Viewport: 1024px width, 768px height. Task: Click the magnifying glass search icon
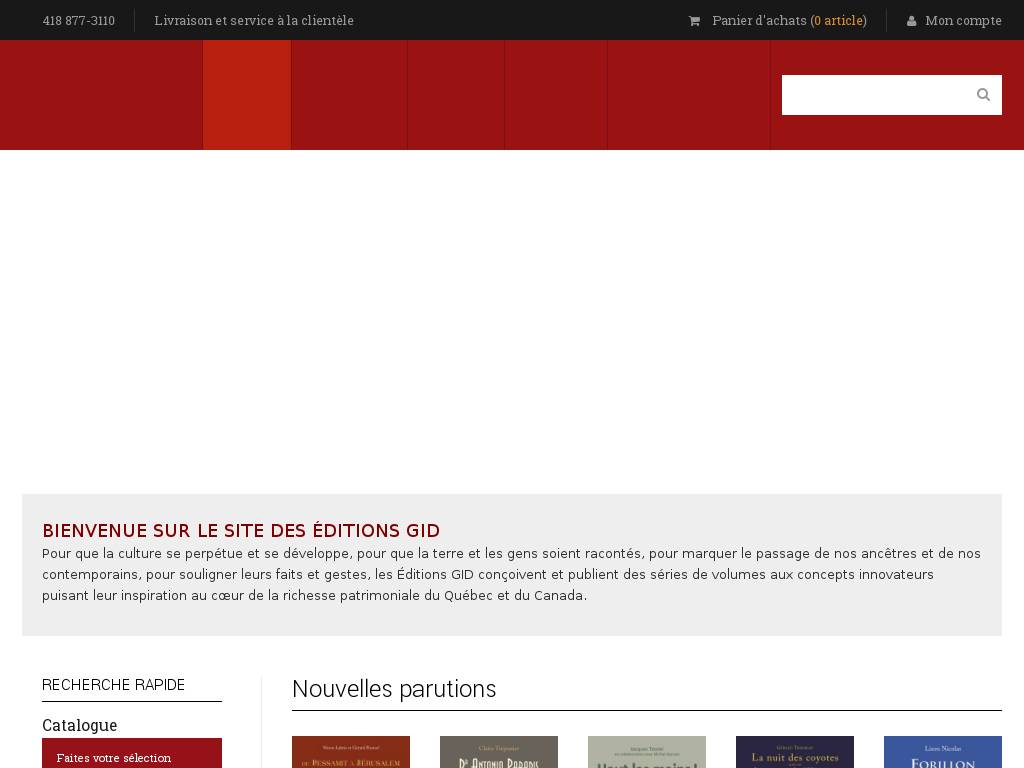point(983,95)
